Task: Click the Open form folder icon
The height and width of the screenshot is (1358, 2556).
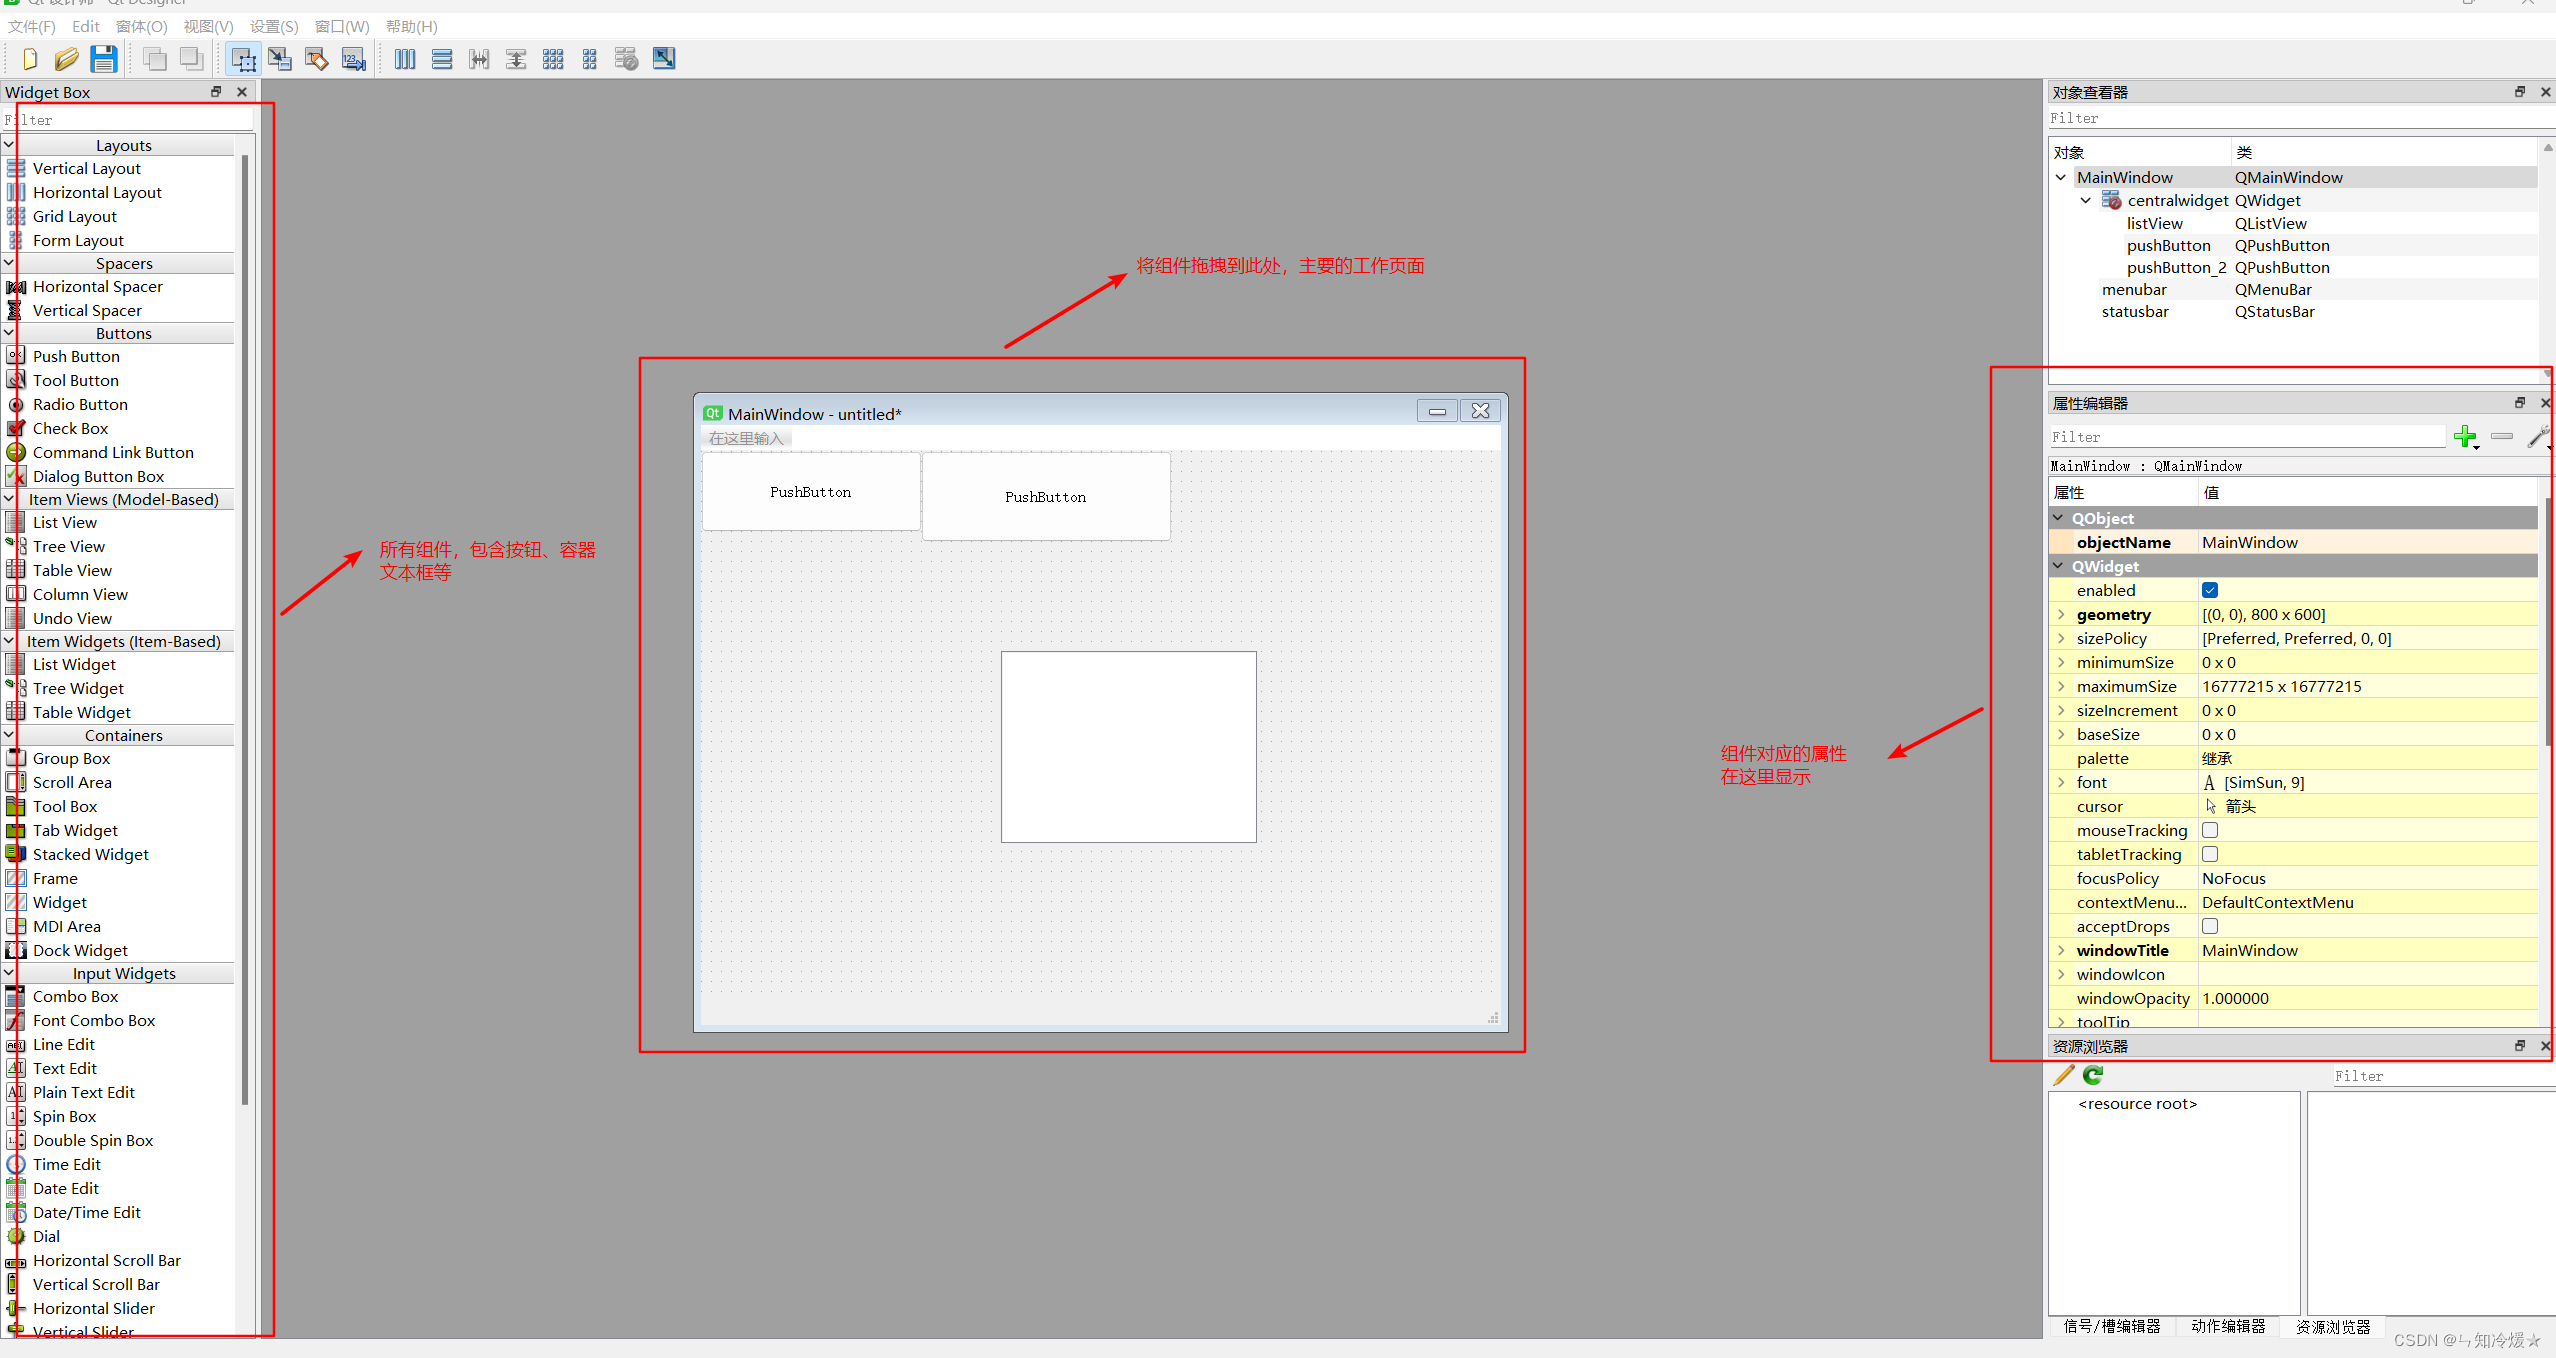Action: coord(66,59)
